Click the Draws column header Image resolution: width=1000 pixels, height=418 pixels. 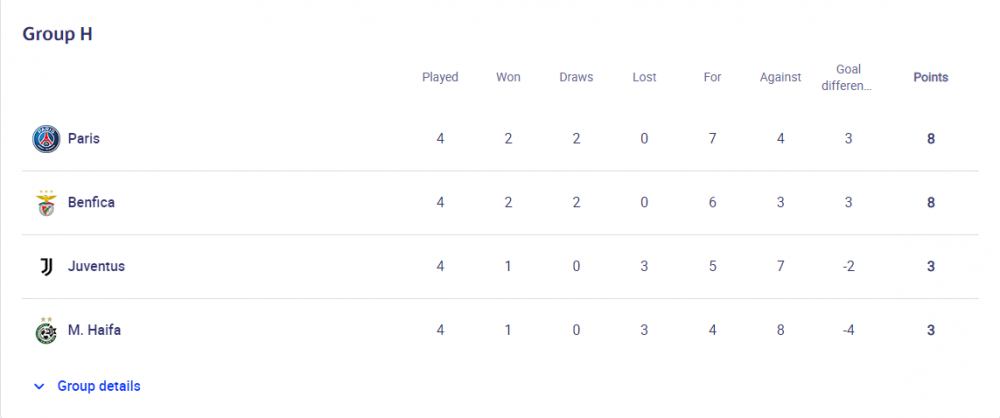[576, 77]
